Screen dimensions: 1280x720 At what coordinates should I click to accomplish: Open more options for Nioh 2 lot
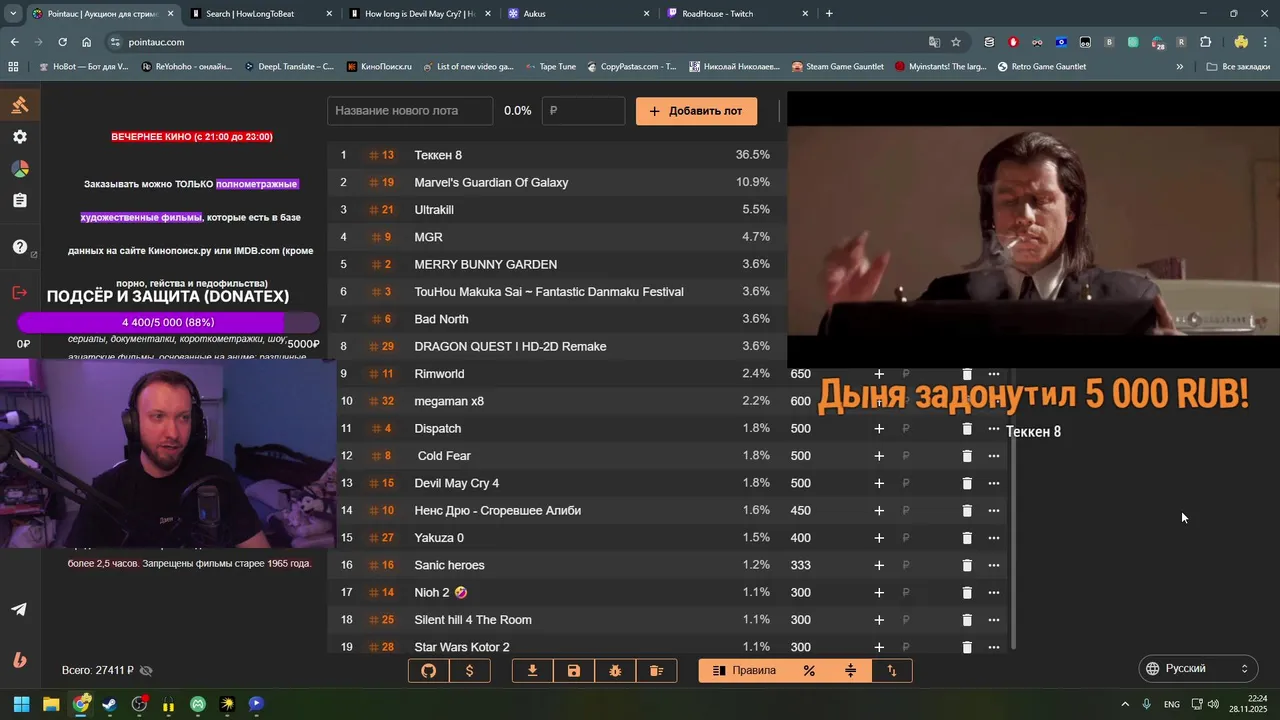[994, 593]
